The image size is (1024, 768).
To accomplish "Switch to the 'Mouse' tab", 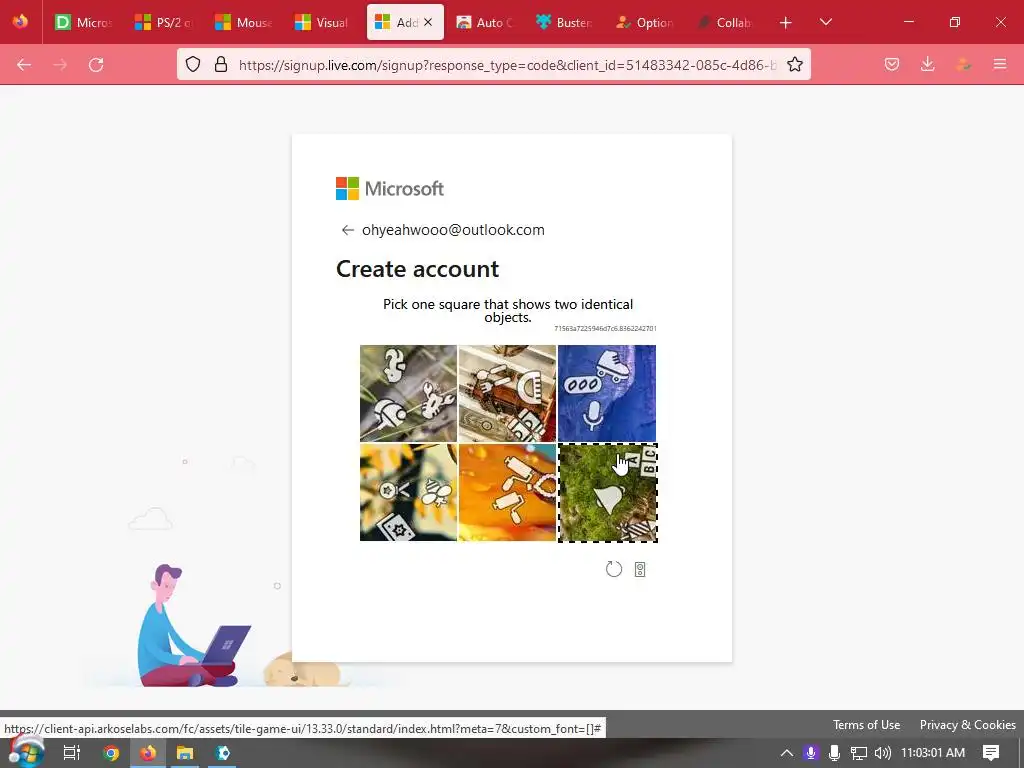I will 244,22.
